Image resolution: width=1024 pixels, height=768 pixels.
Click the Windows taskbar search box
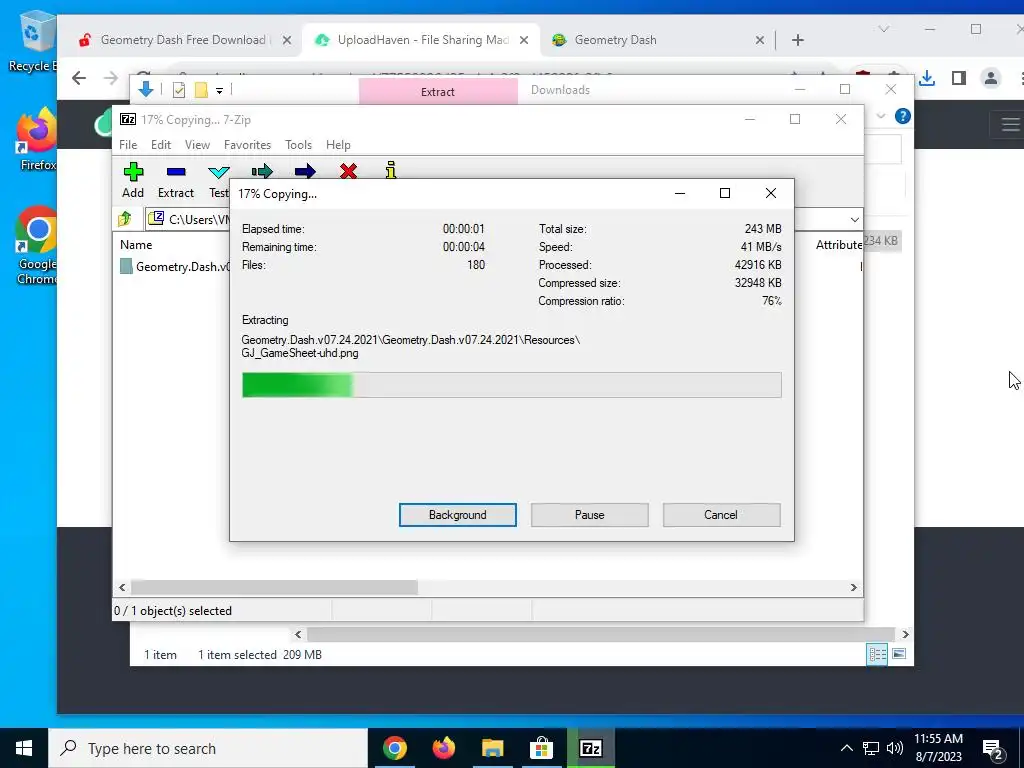point(208,748)
